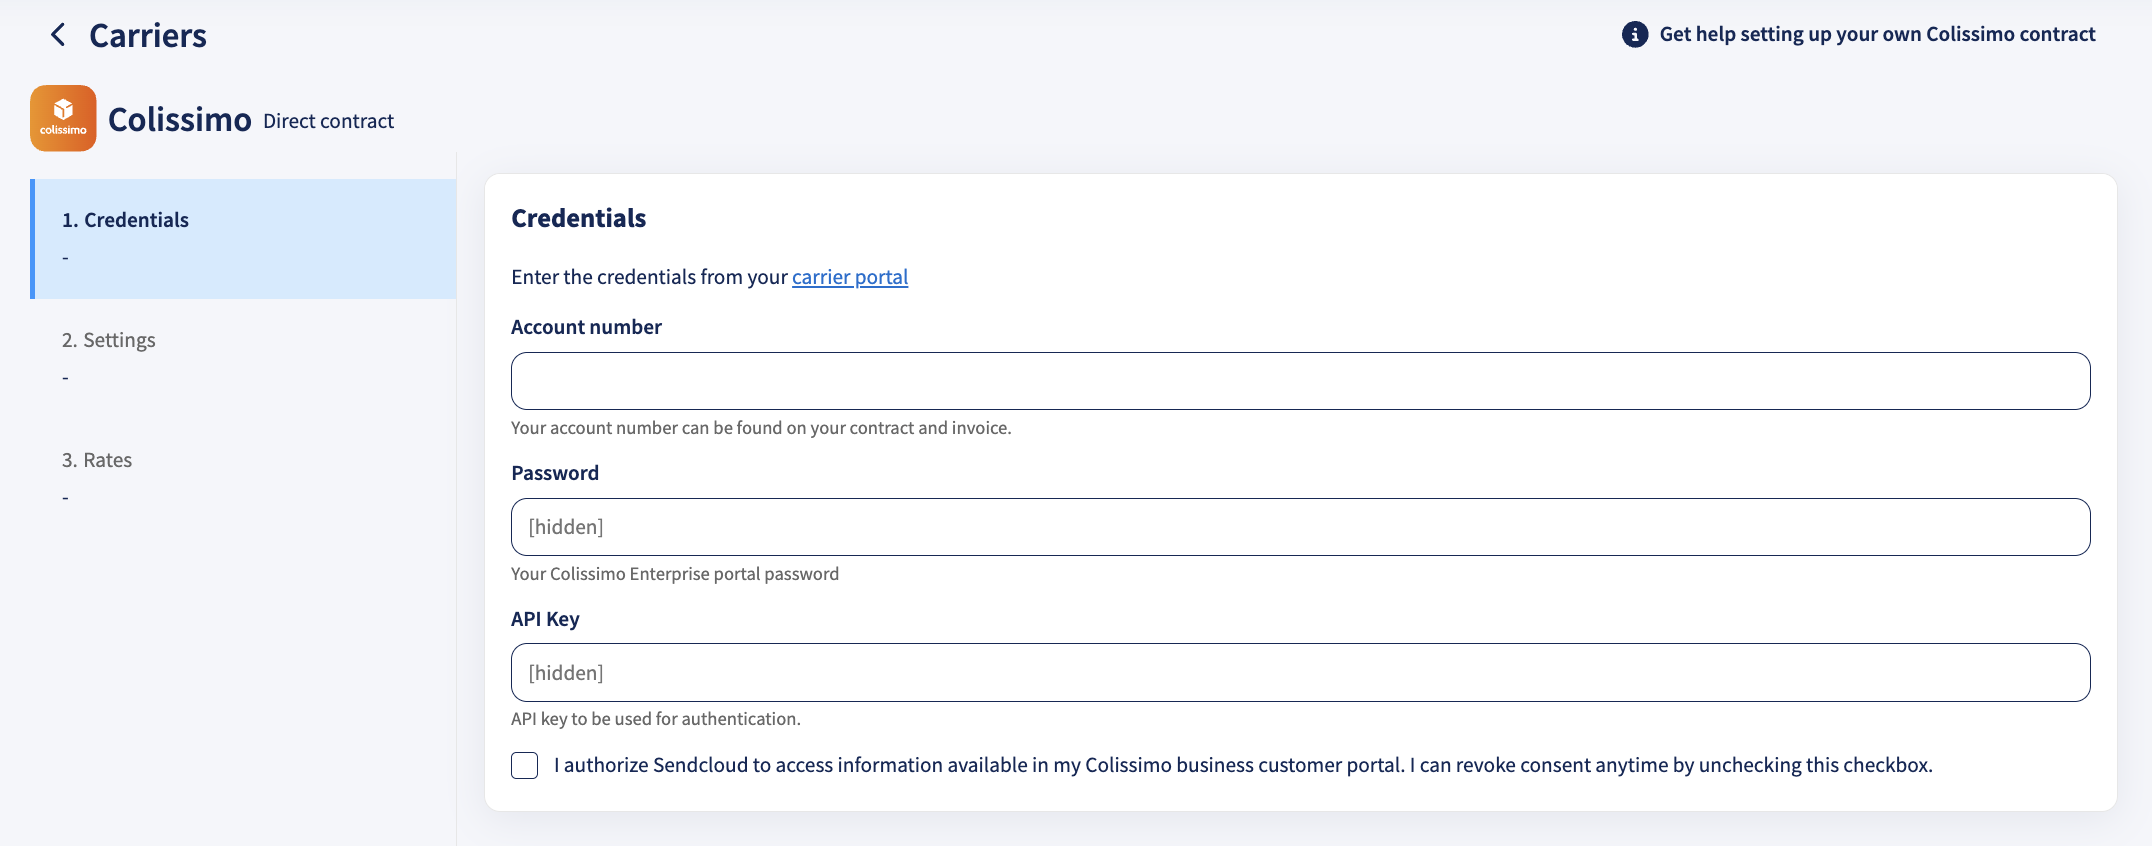Select the 1. Credentials step
This screenshot has width=2152, height=846.
[245, 239]
